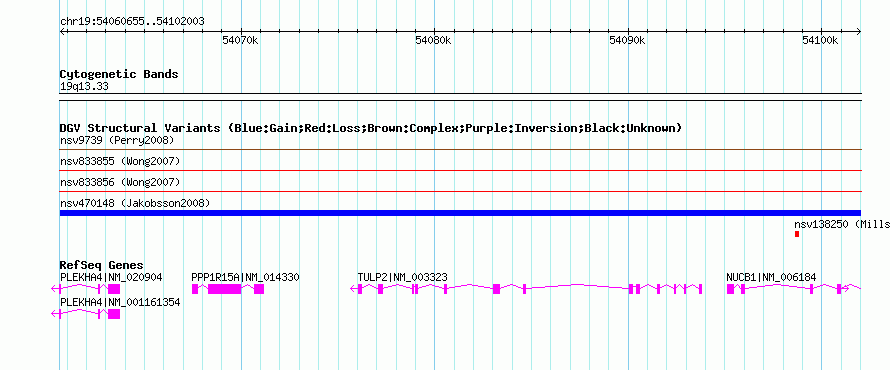Click the nsv138250 (Mills) variant label
This screenshot has width=890, height=370.
[x=842, y=224]
